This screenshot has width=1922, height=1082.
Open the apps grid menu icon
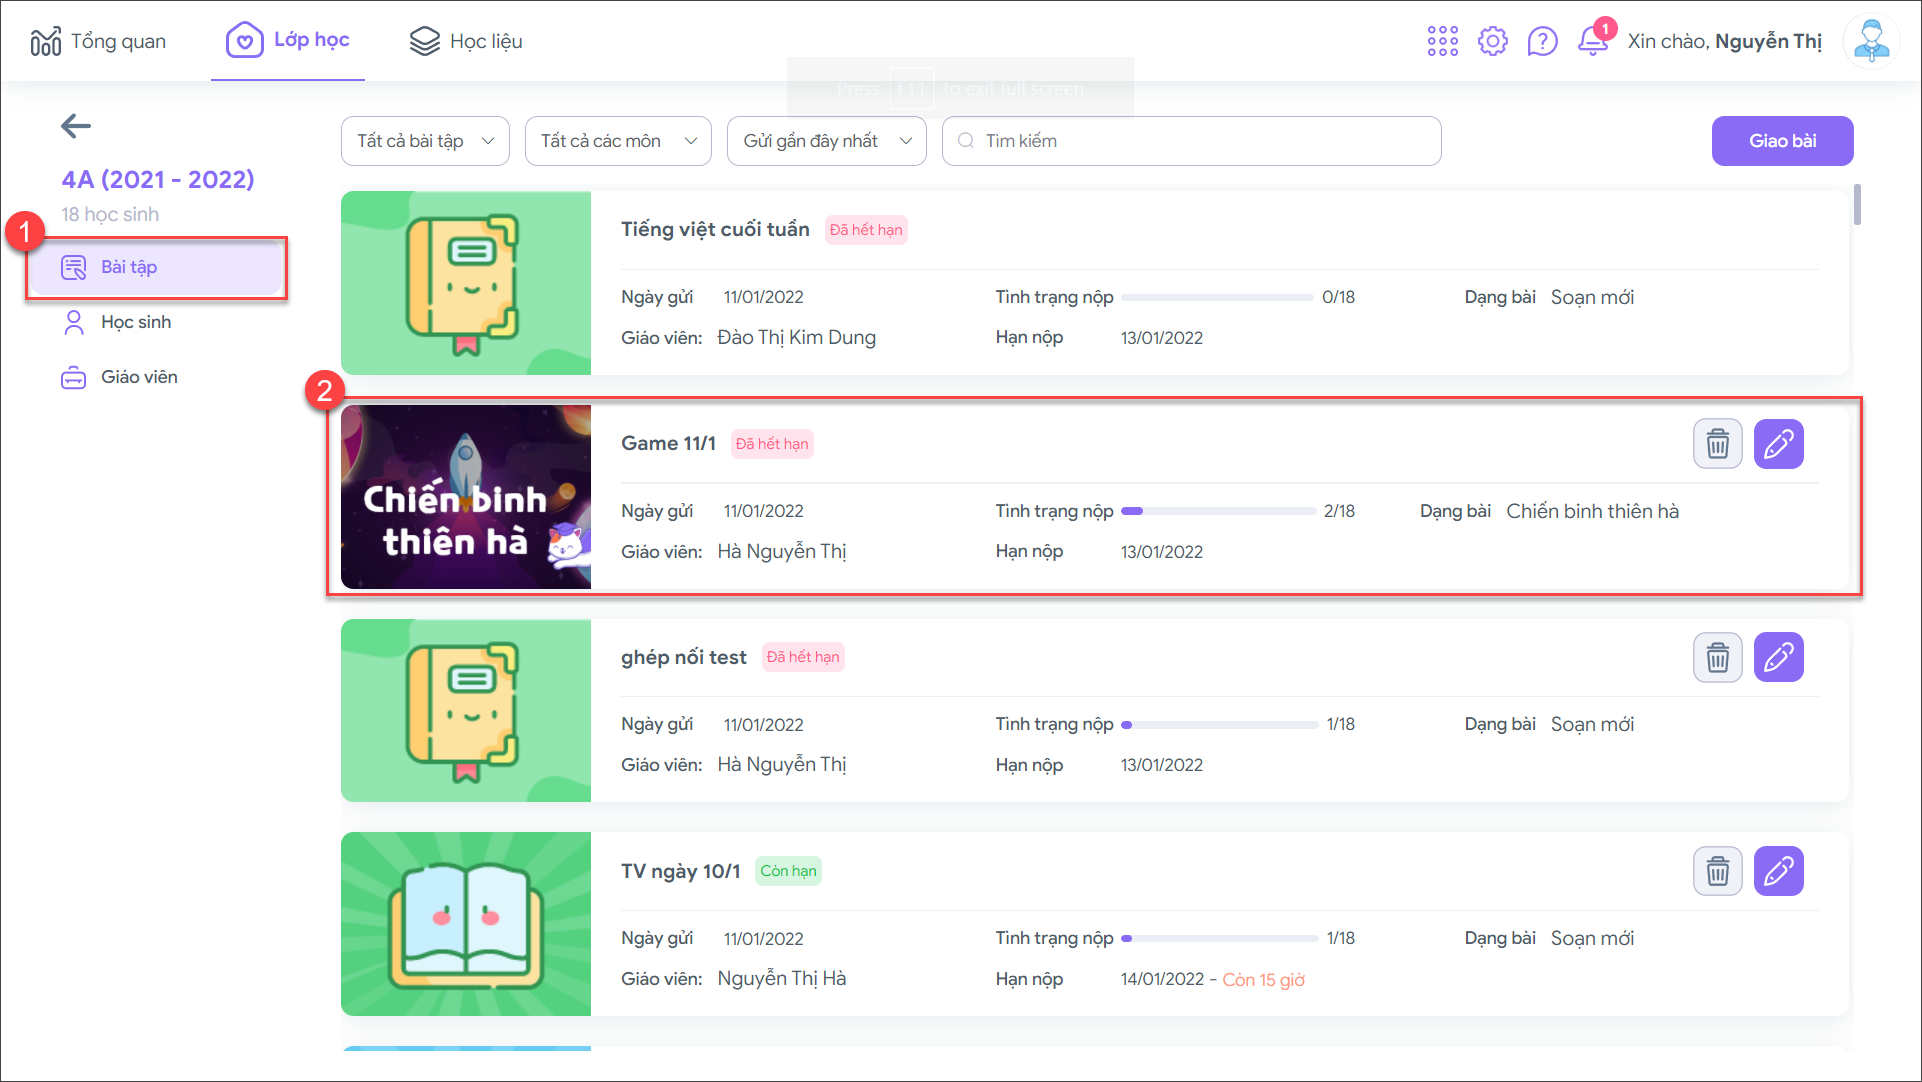pyautogui.click(x=1442, y=41)
